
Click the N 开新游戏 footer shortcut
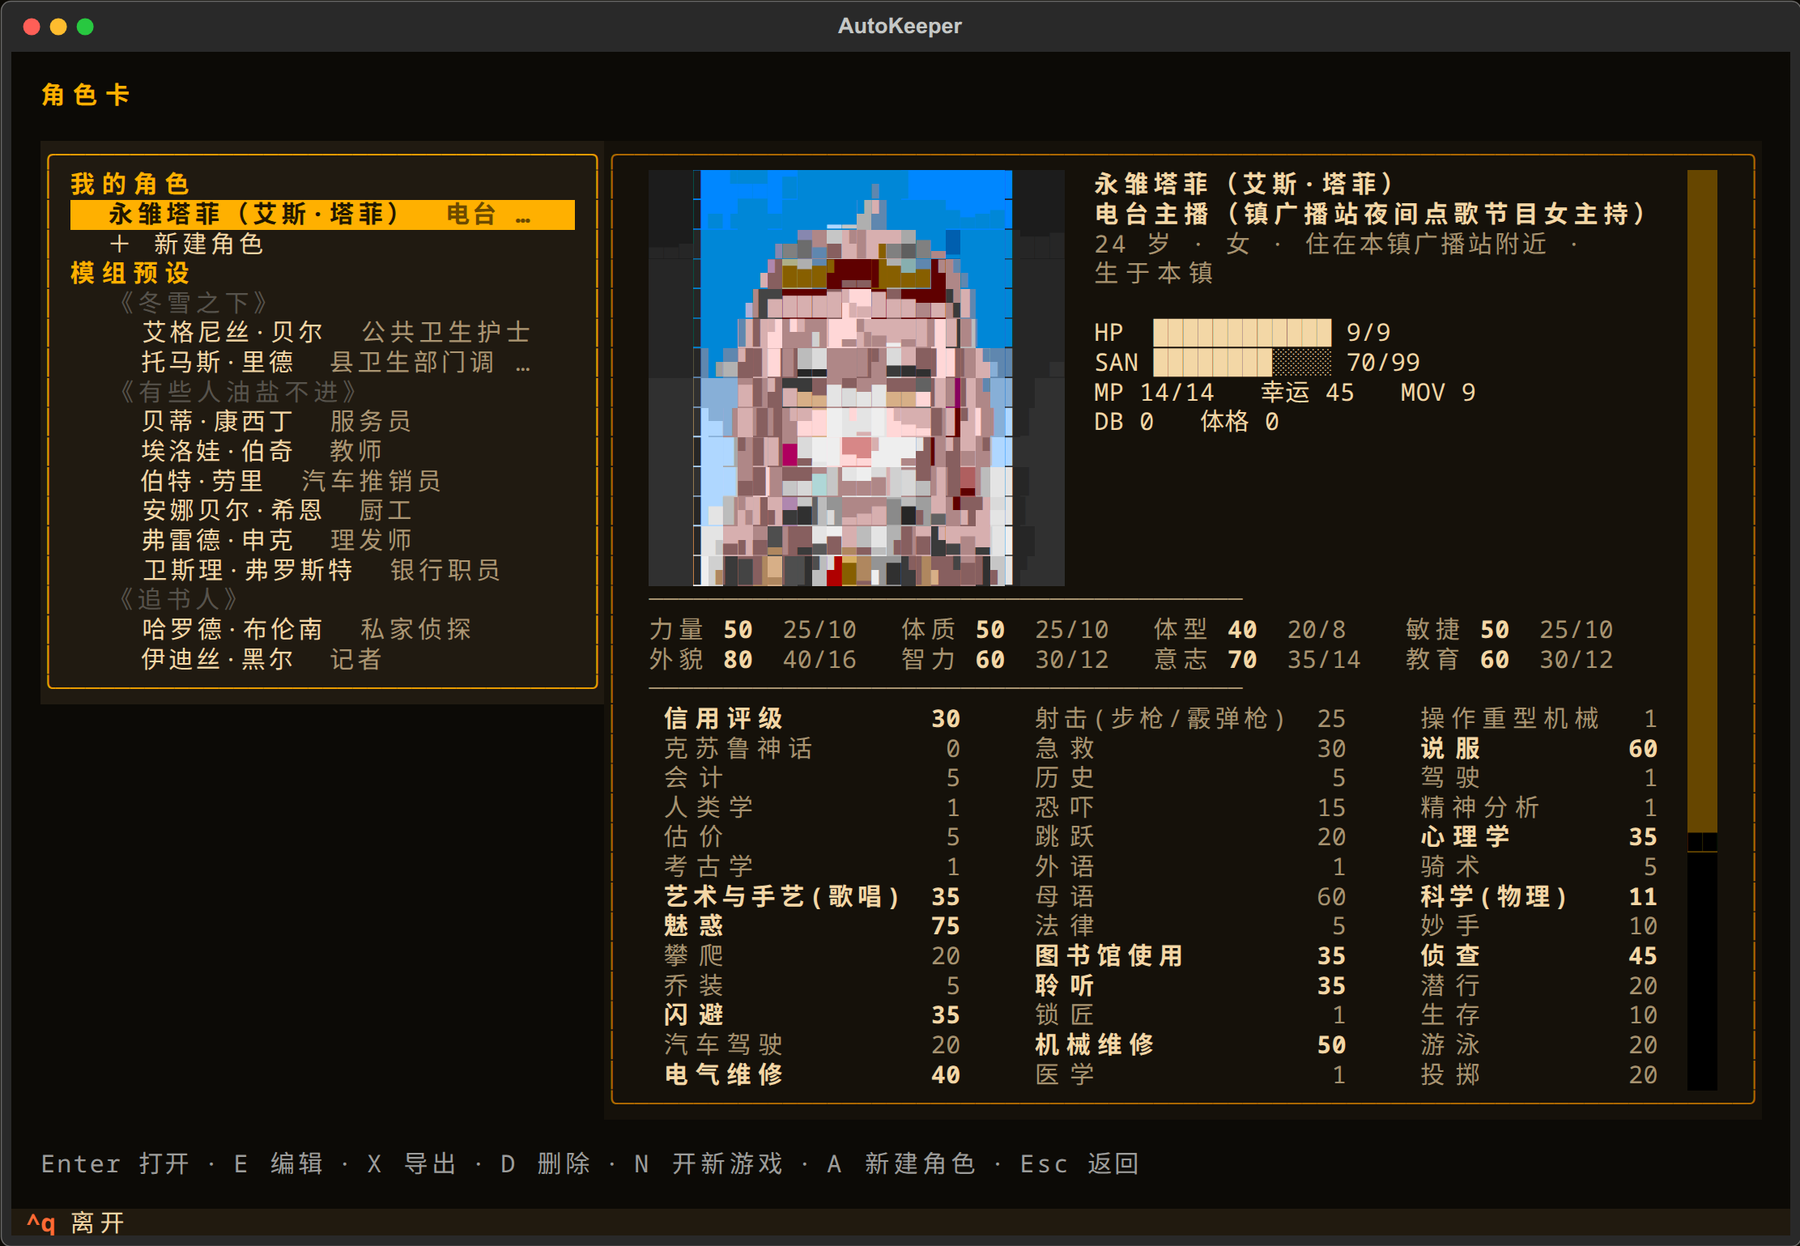[x=709, y=1164]
